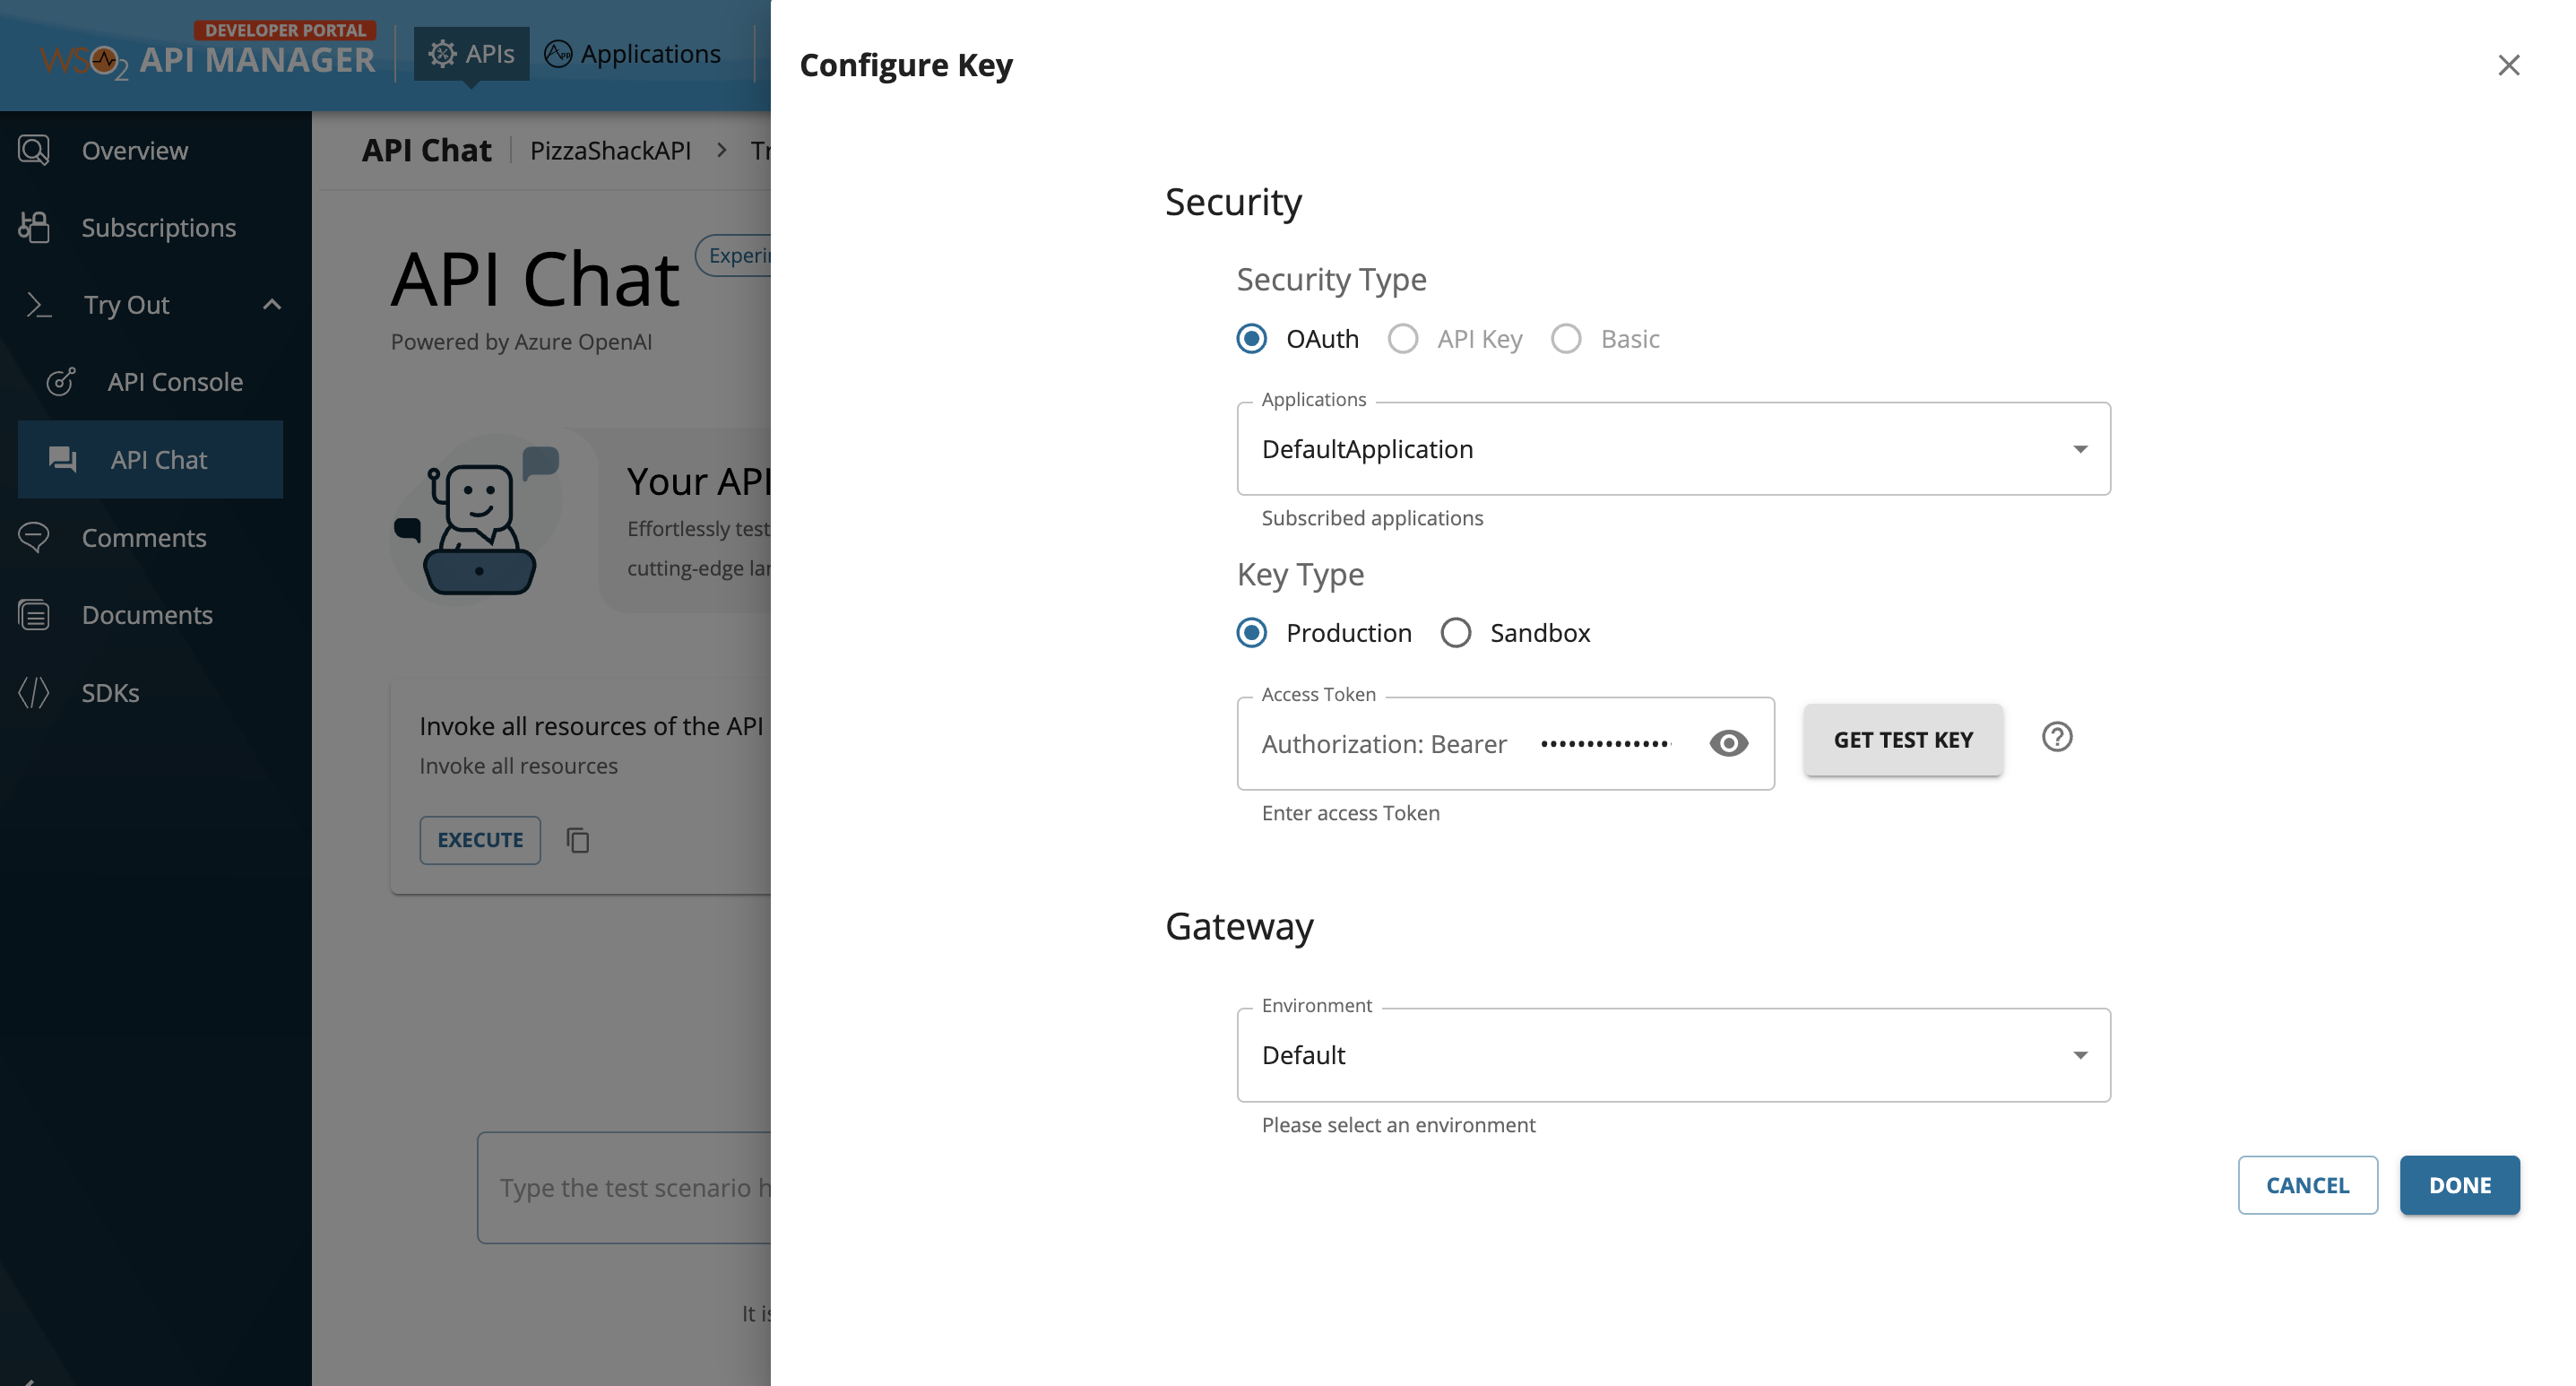
Task: Select Basic security type radio
Action: tap(1566, 339)
